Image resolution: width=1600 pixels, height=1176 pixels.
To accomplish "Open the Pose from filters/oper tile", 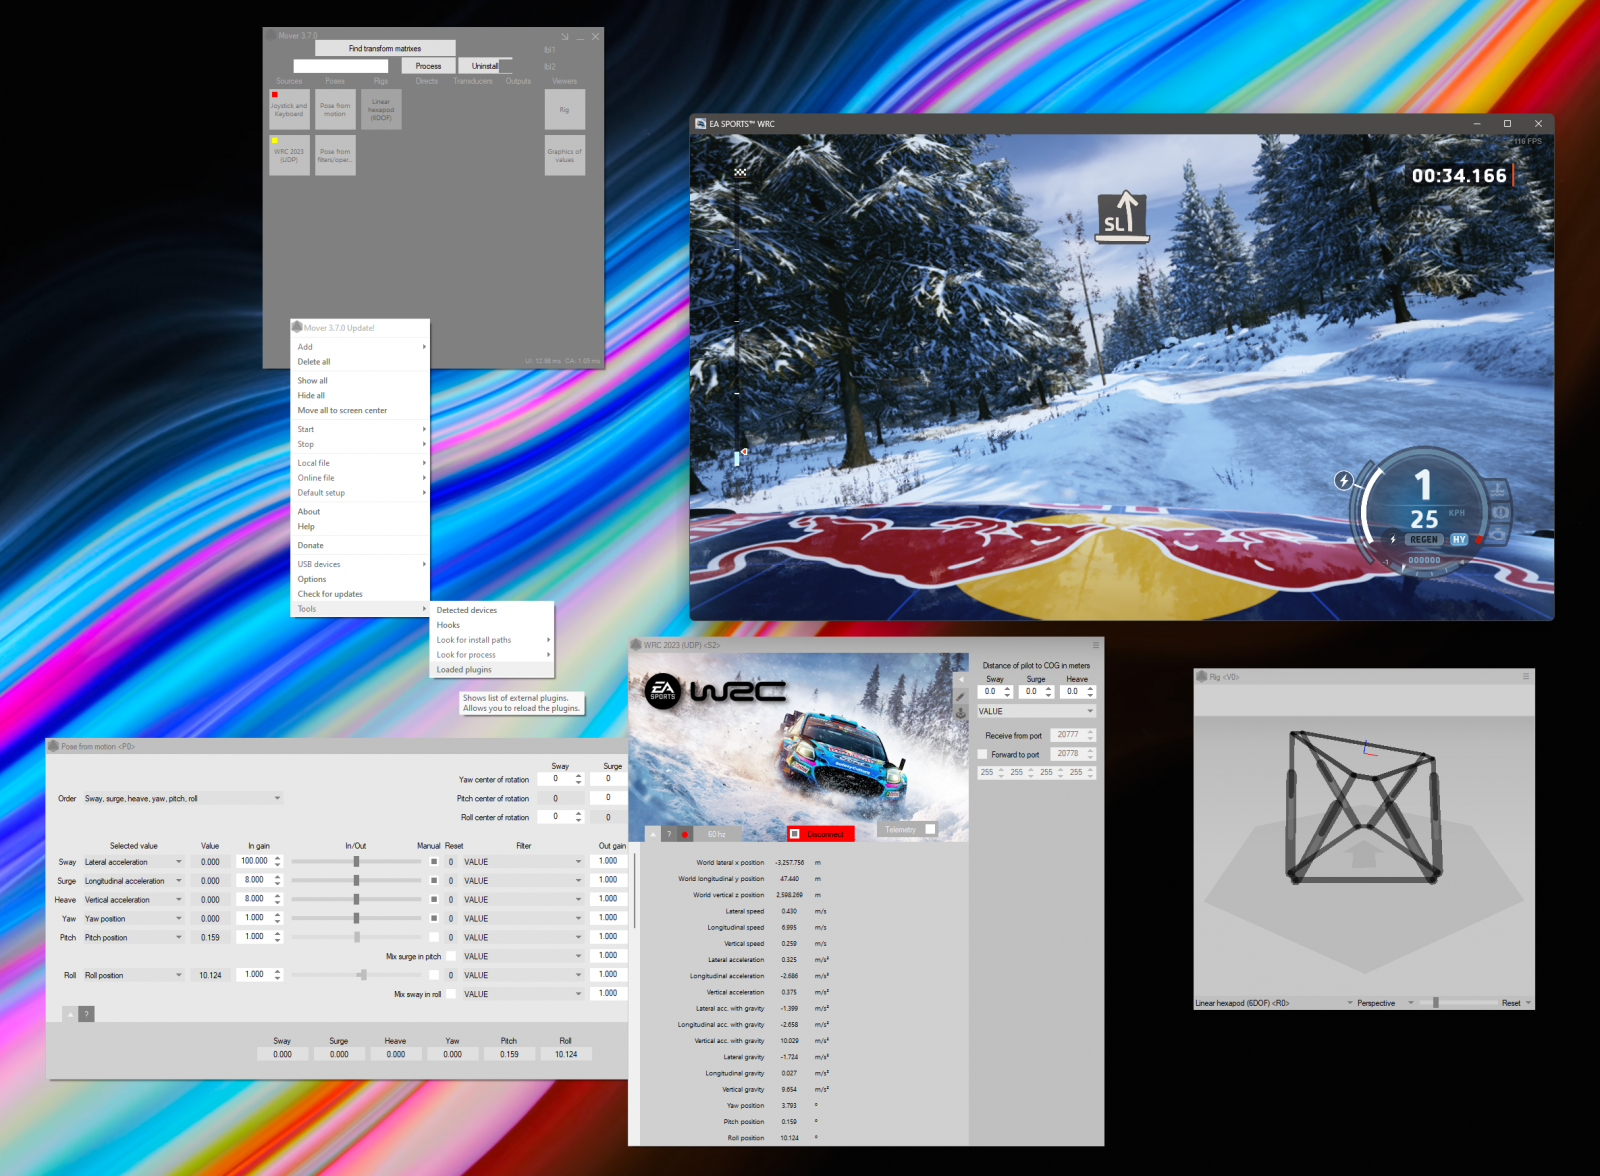I will coord(335,155).
